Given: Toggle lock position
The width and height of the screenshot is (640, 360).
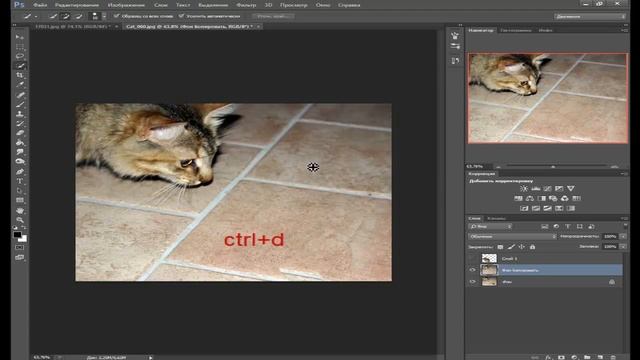Looking at the screenshot, I should (522, 247).
